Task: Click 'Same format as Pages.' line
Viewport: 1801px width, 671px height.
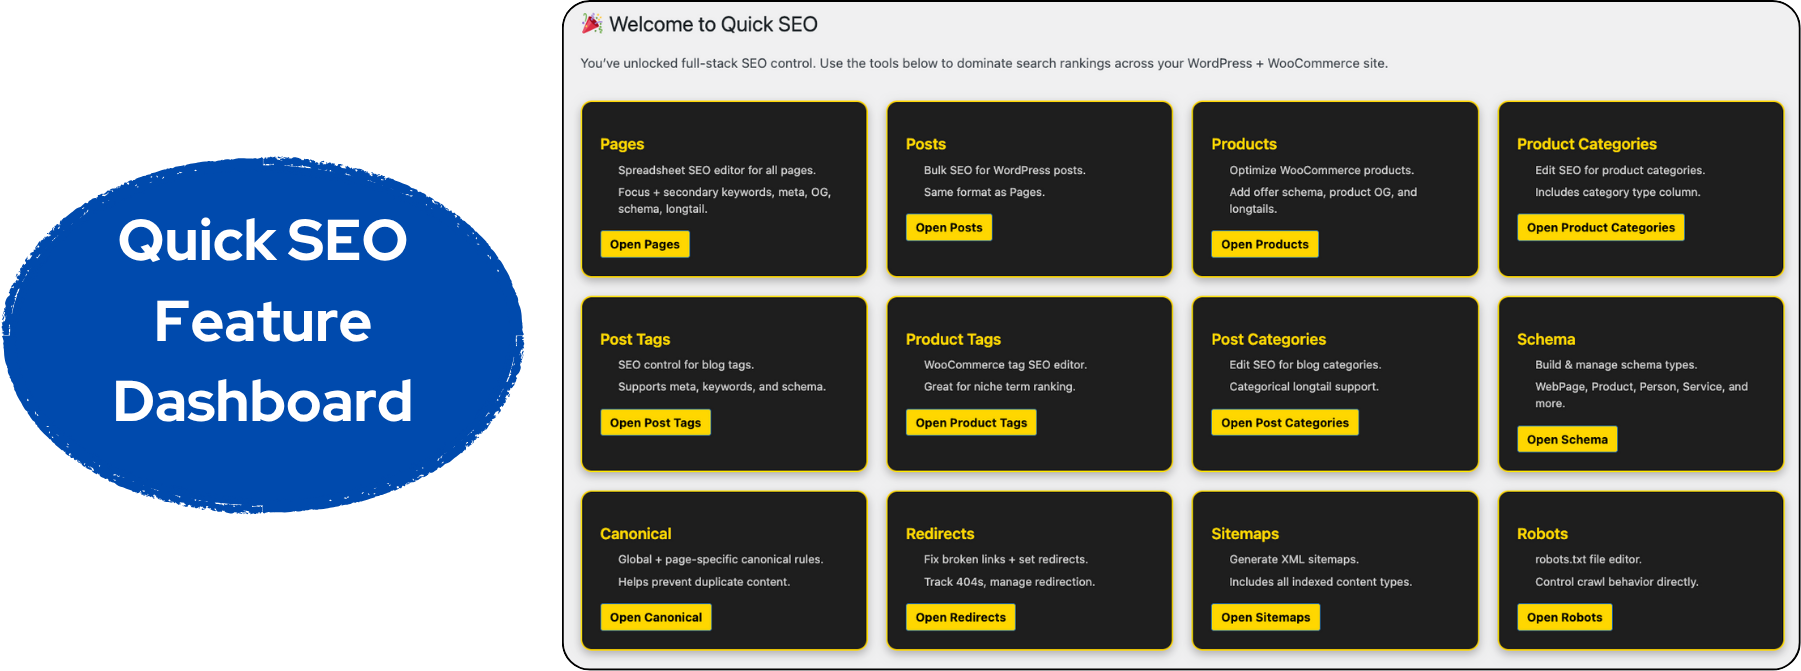Action: [x=984, y=192]
